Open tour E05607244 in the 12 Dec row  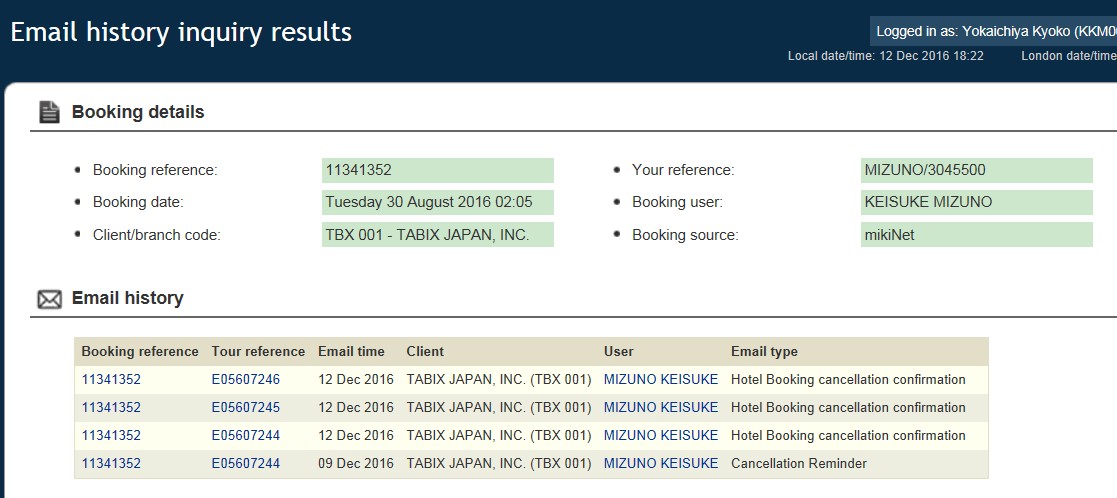(x=245, y=436)
